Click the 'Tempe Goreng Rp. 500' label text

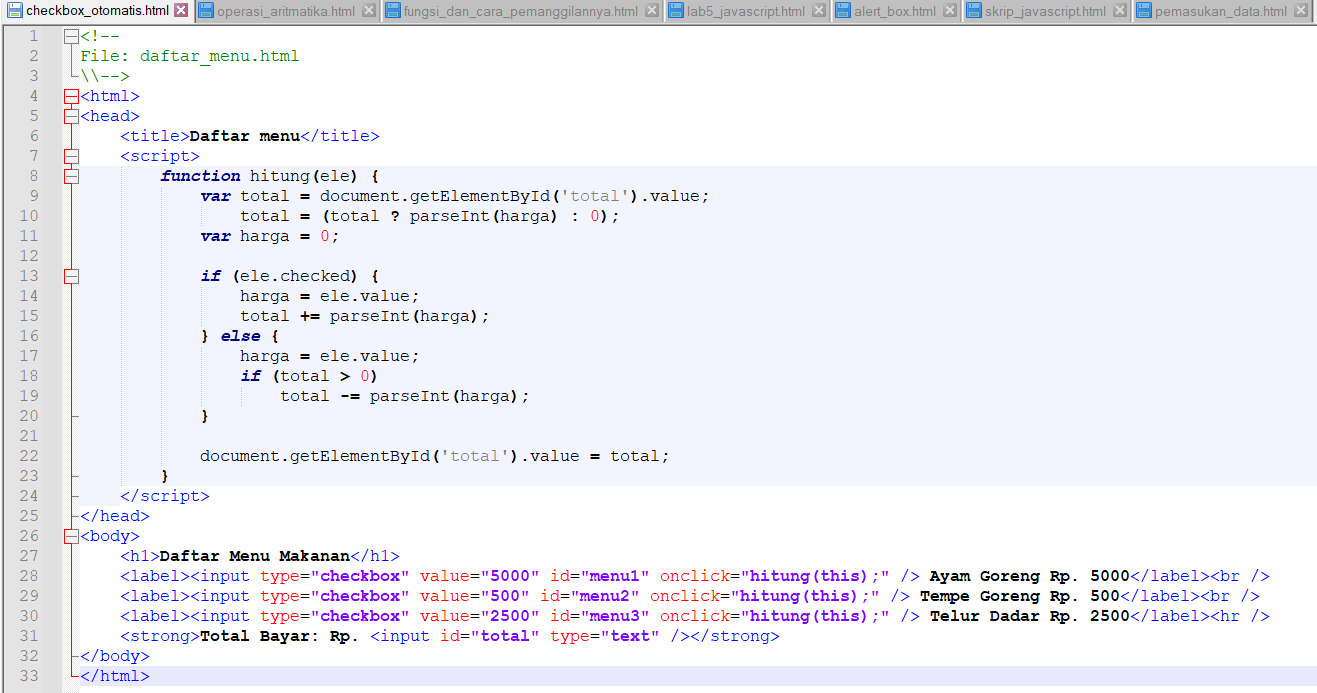(1020, 596)
